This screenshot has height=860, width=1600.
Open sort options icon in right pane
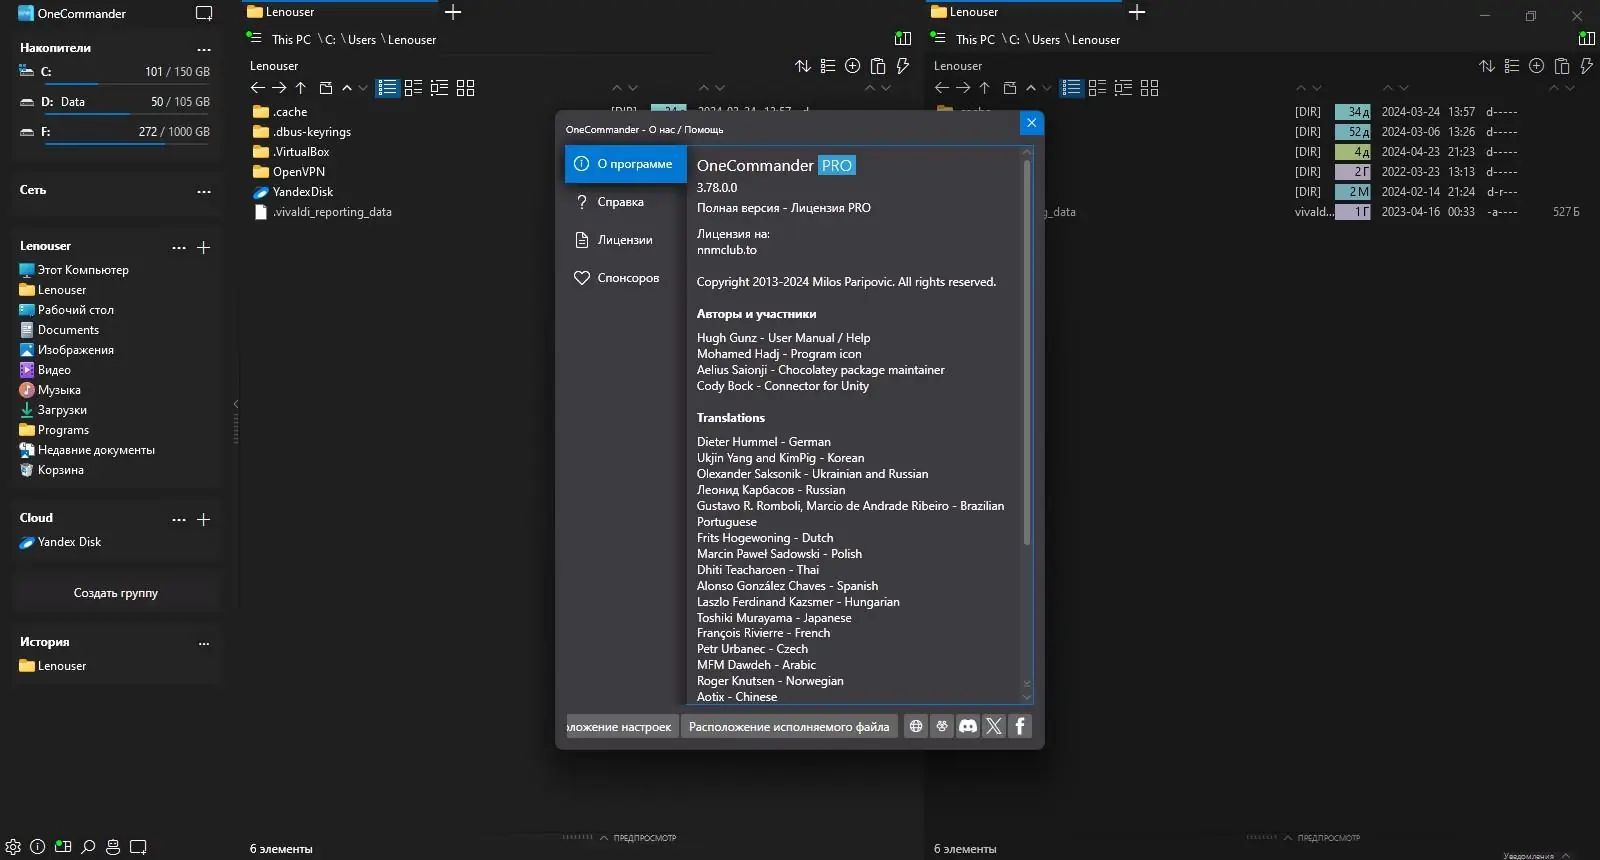tap(1487, 66)
